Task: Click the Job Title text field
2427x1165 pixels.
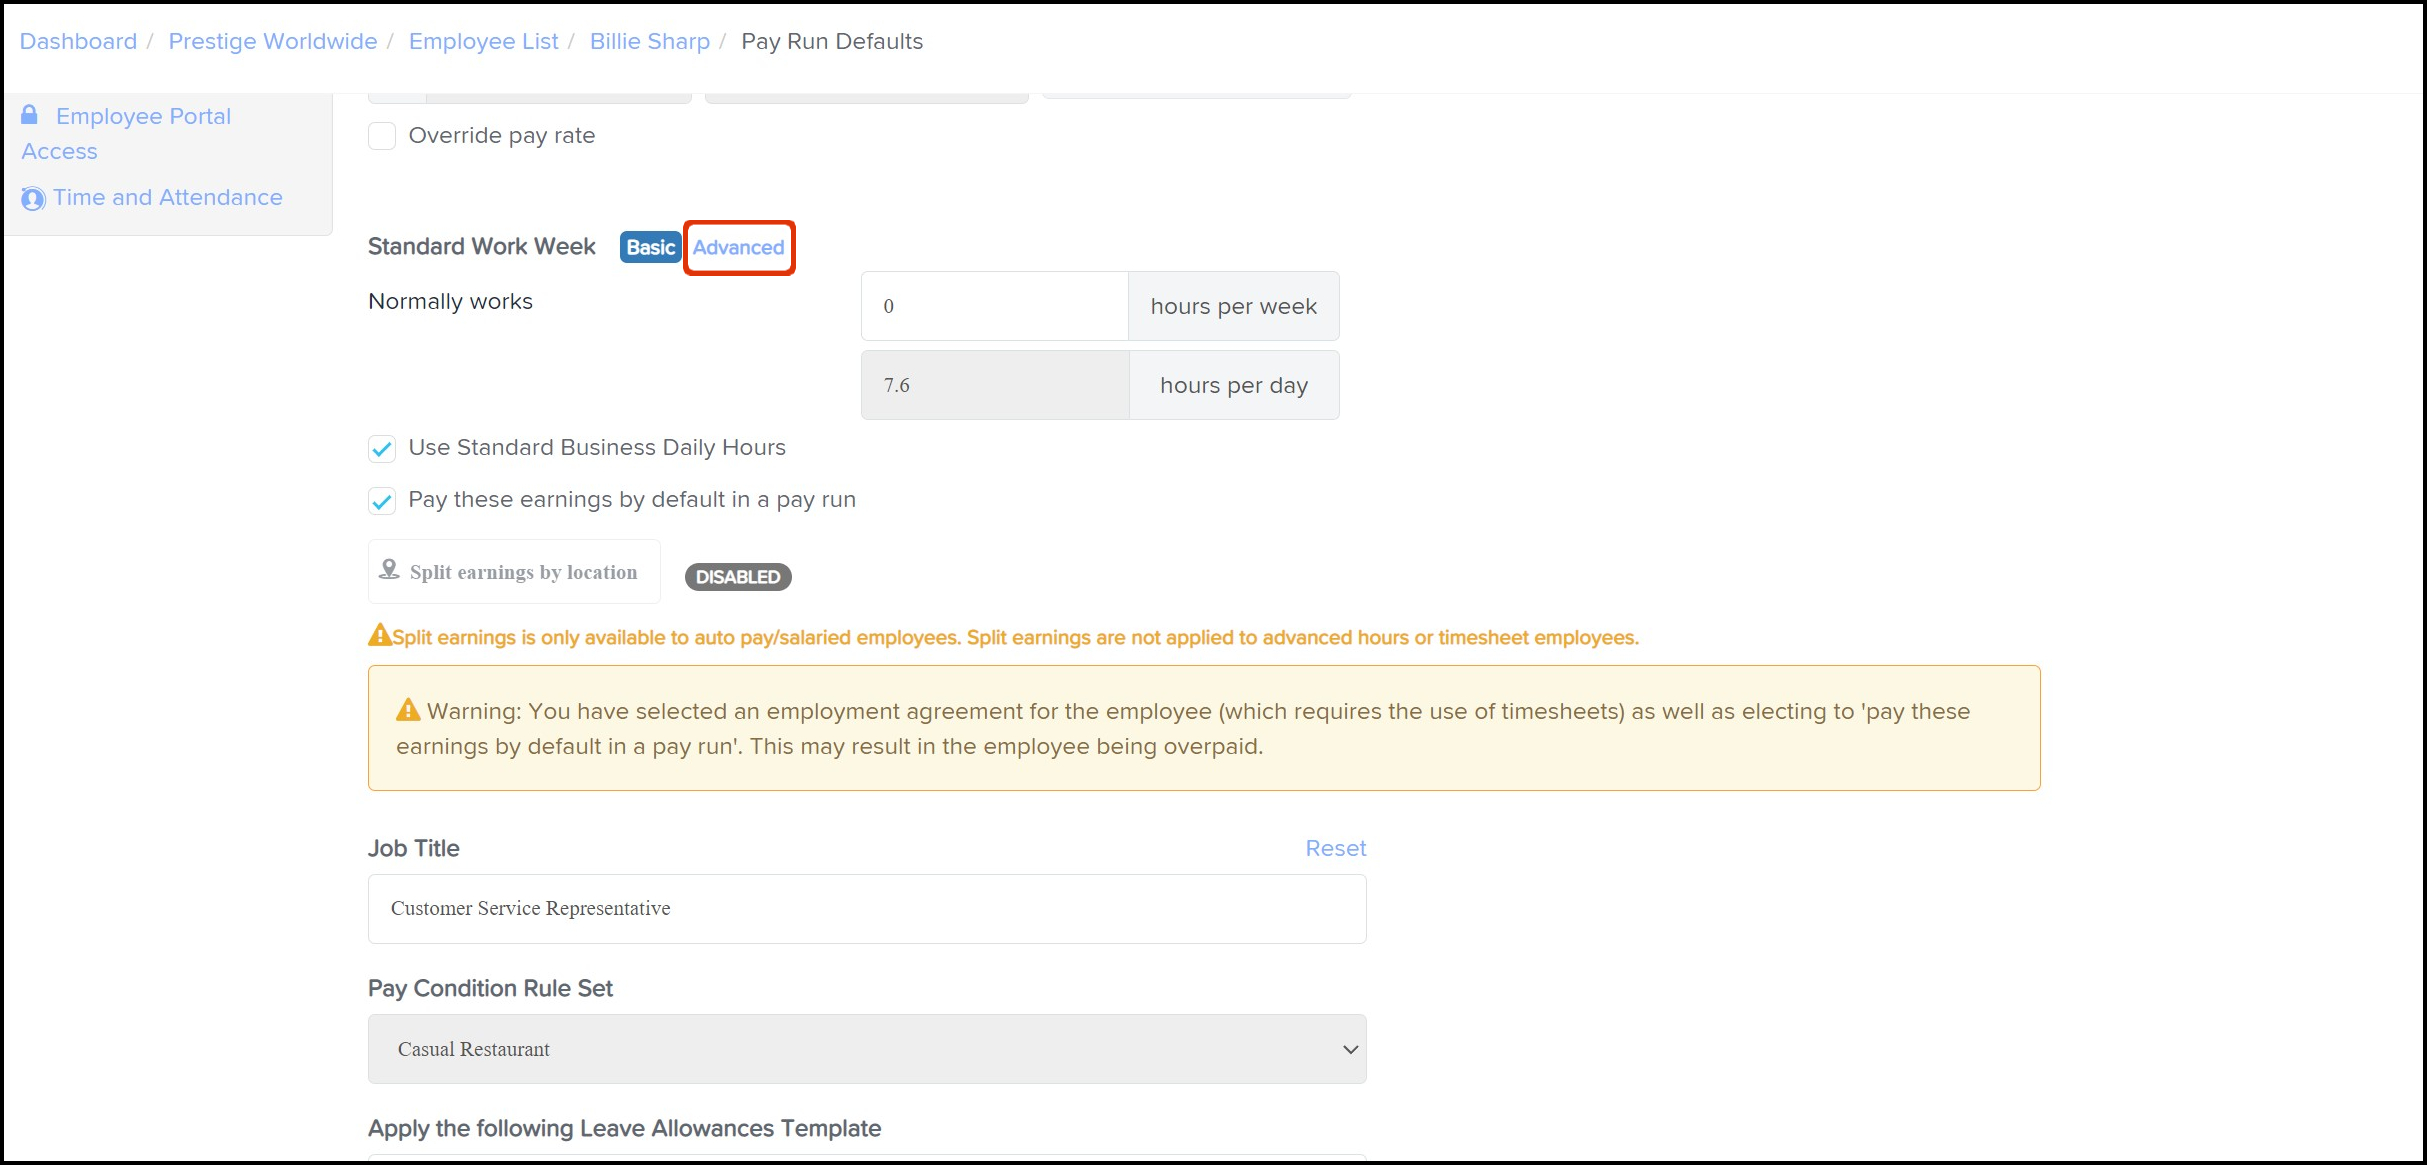Action: [866, 909]
